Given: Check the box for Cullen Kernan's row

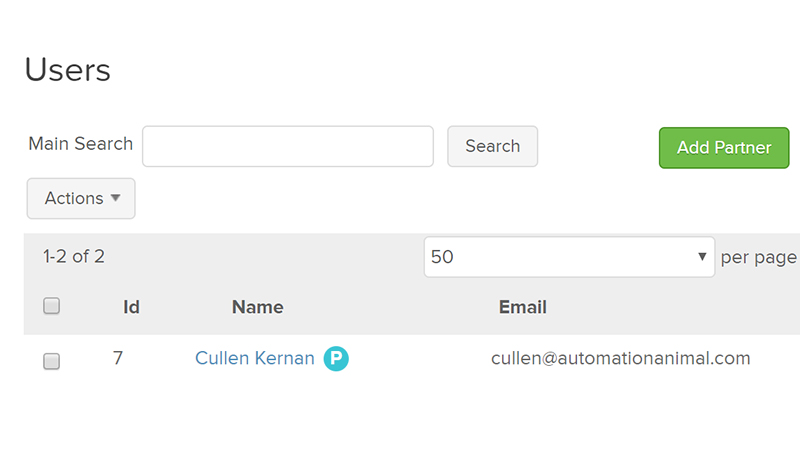Looking at the screenshot, I should [52, 361].
